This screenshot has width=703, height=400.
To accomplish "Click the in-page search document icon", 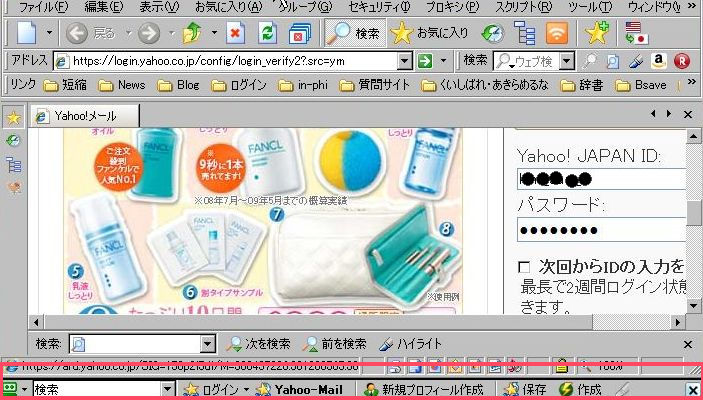I will click(613, 61).
